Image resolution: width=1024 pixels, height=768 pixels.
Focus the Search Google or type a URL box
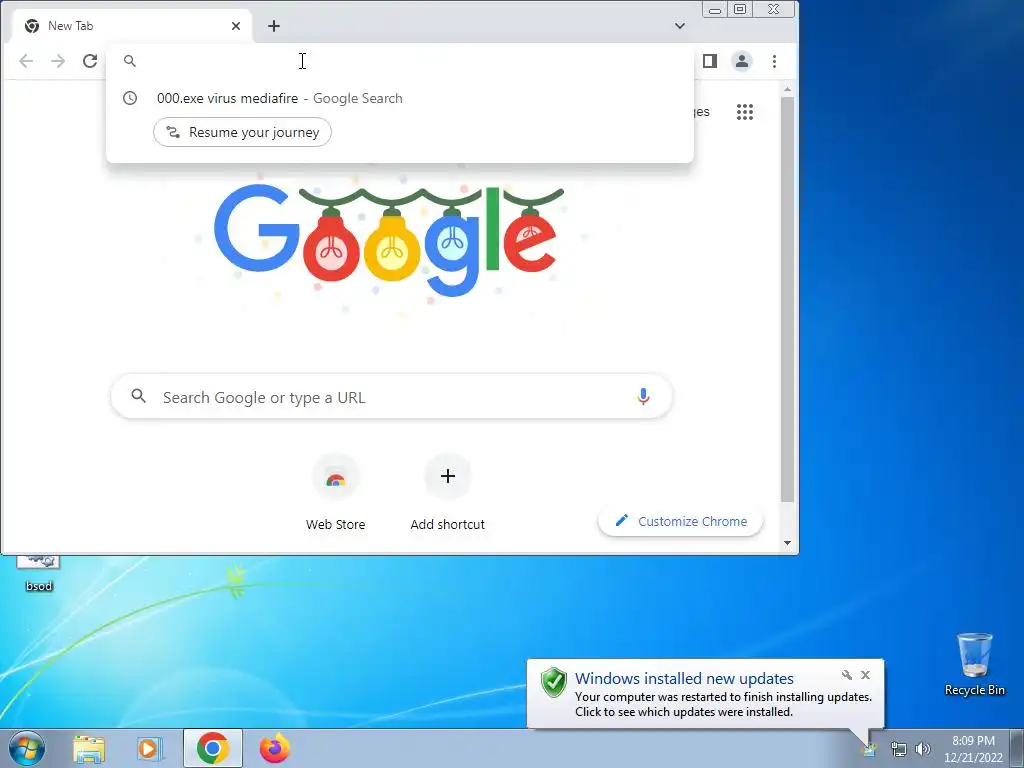391,396
